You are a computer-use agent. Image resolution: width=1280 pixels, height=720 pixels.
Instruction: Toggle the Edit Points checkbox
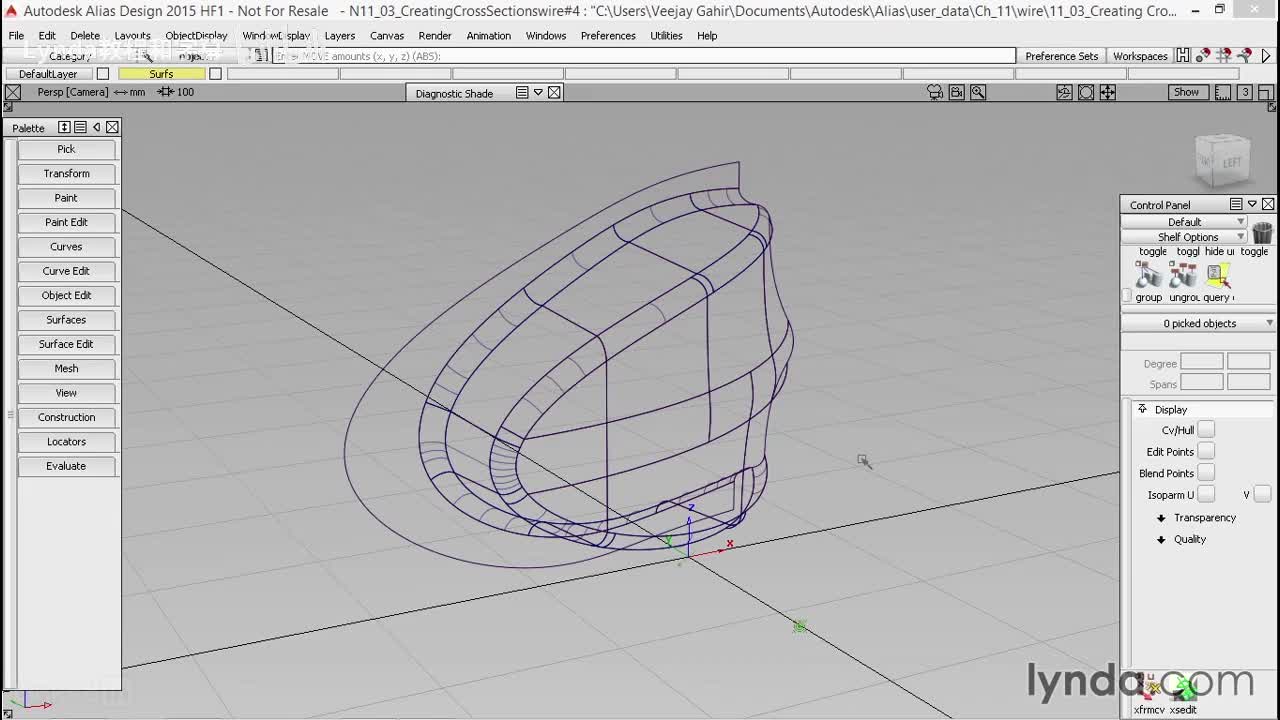[x=1206, y=452]
